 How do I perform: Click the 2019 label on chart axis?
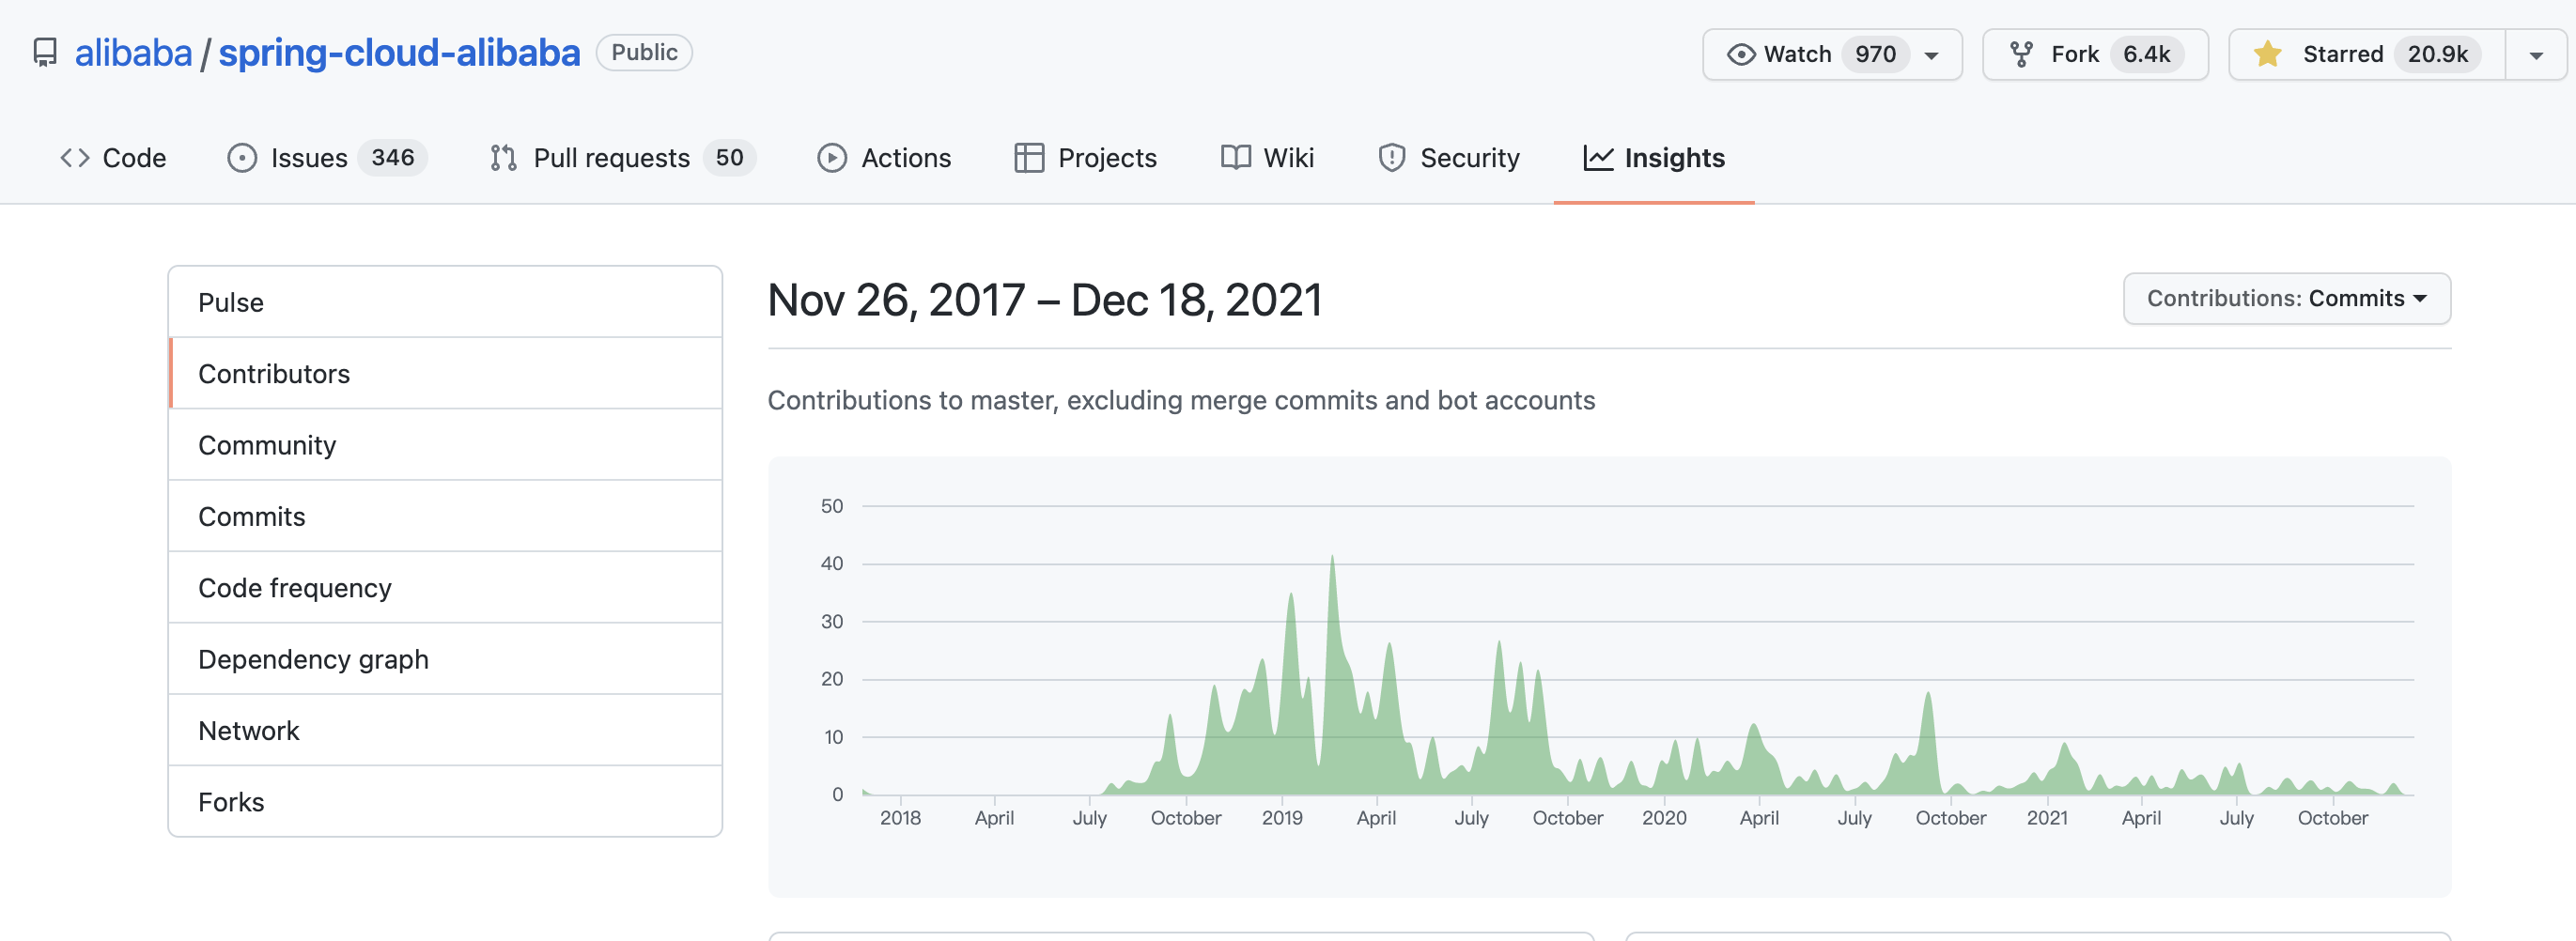pos(1282,818)
